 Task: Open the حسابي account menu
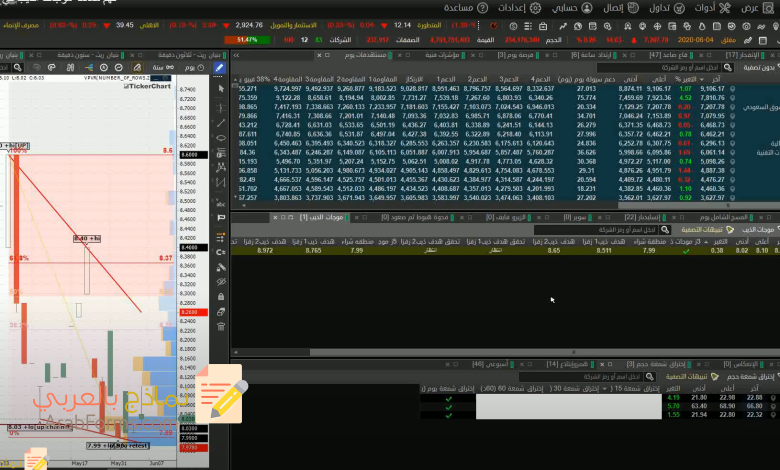point(572,8)
